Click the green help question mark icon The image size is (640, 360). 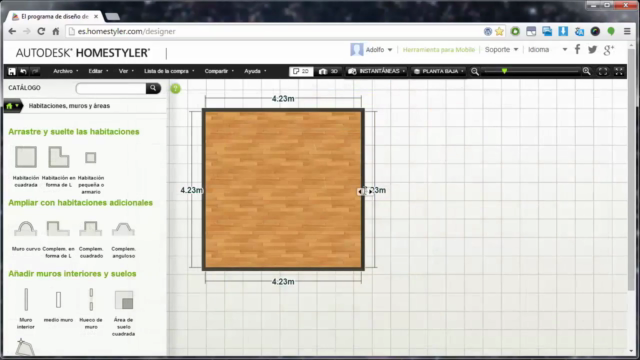pyautogui.click(x=176, y=89)
